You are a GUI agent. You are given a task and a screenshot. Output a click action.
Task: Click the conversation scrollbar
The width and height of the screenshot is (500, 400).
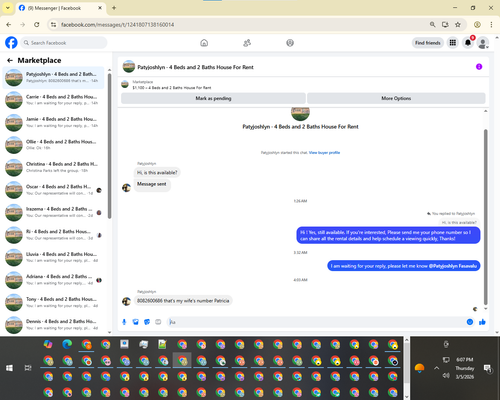tap(486, 217)
